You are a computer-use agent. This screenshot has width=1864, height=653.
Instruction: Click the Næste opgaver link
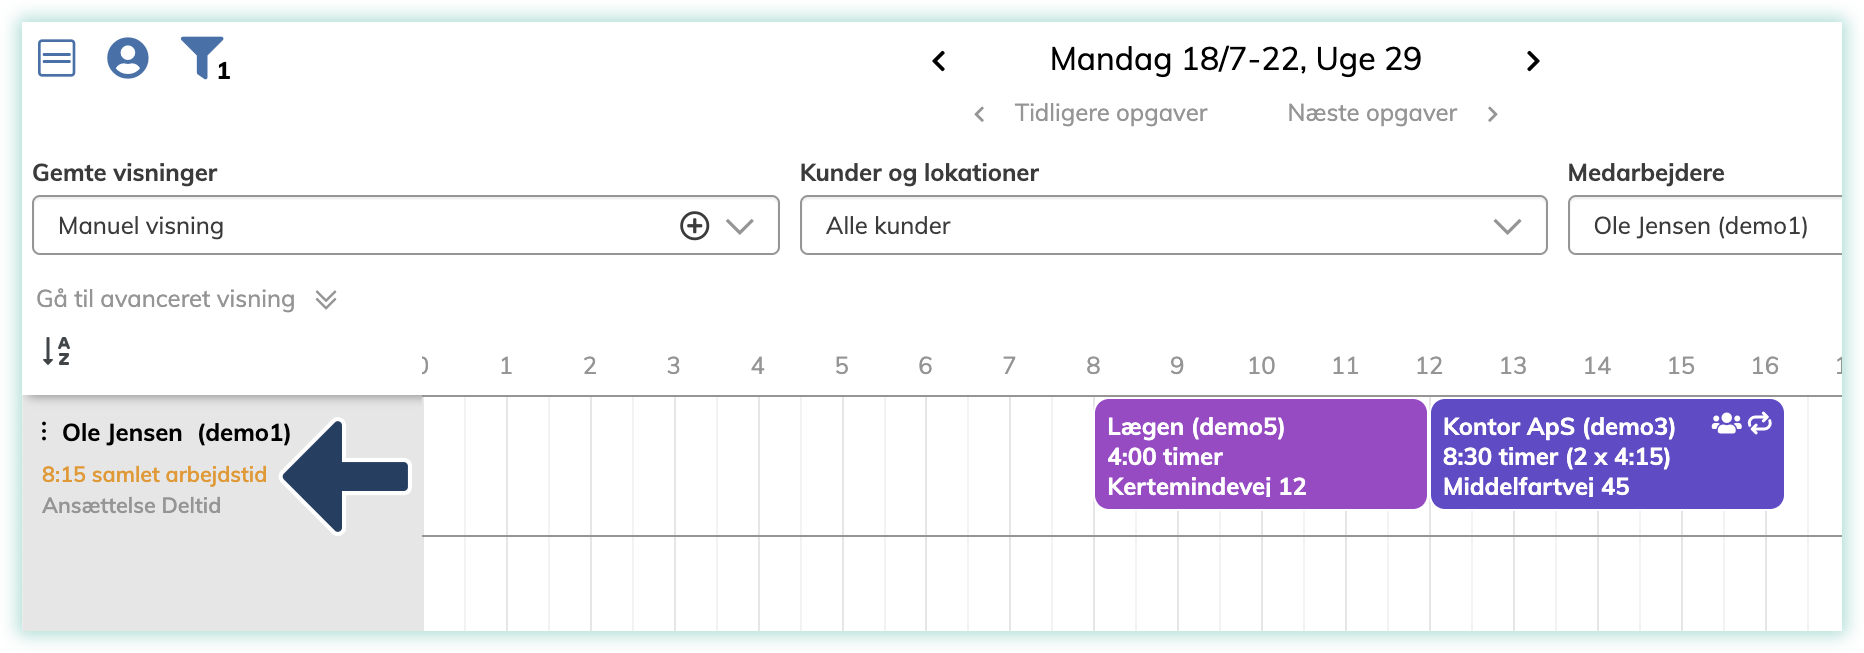tap(1371, 113)
